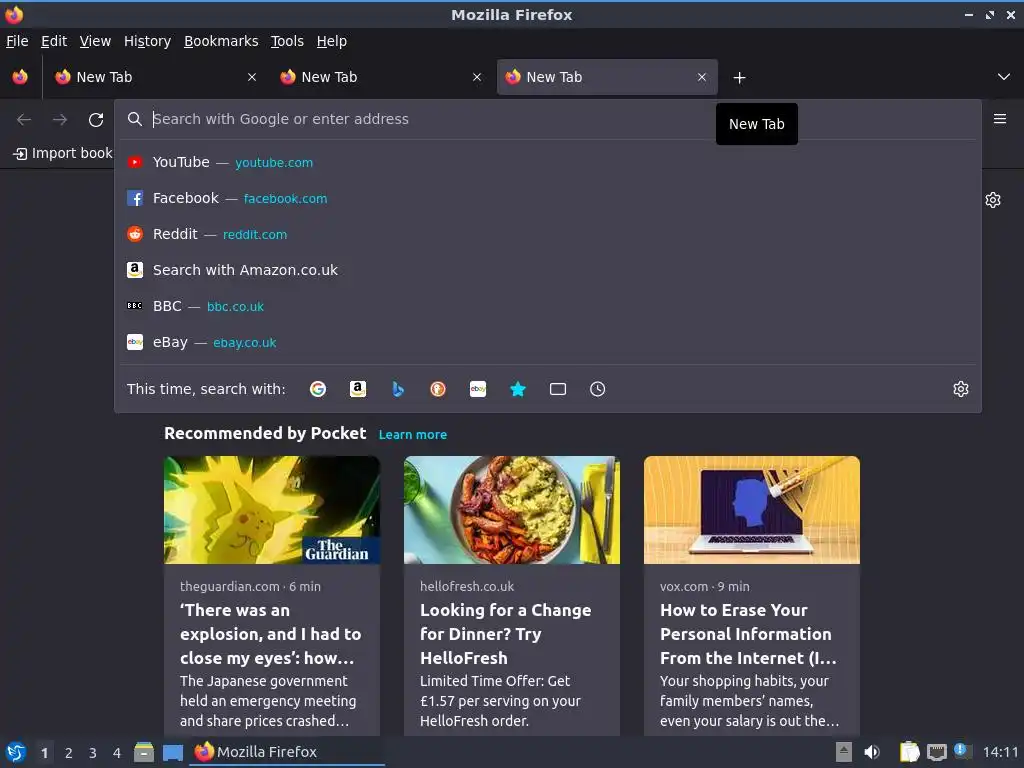
Task: Close the active third New Tab
Action: click(702, 77)
